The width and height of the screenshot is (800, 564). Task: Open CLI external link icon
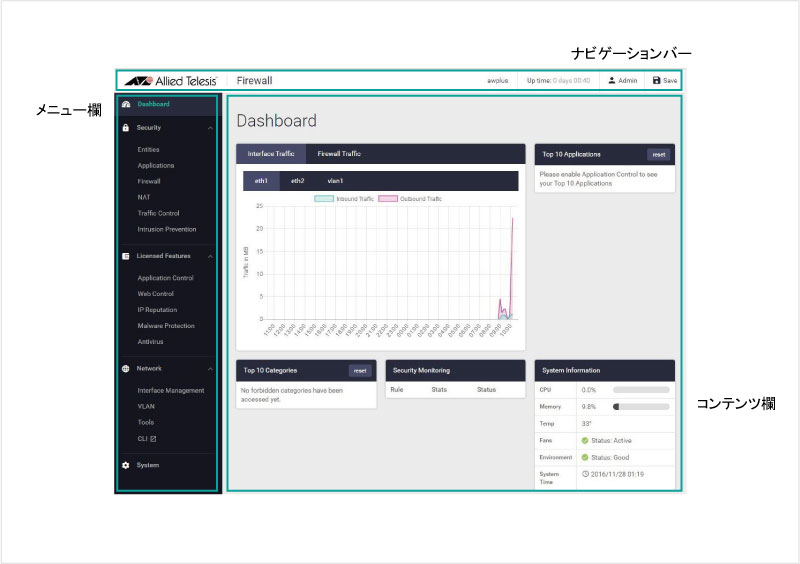point(153,439)
